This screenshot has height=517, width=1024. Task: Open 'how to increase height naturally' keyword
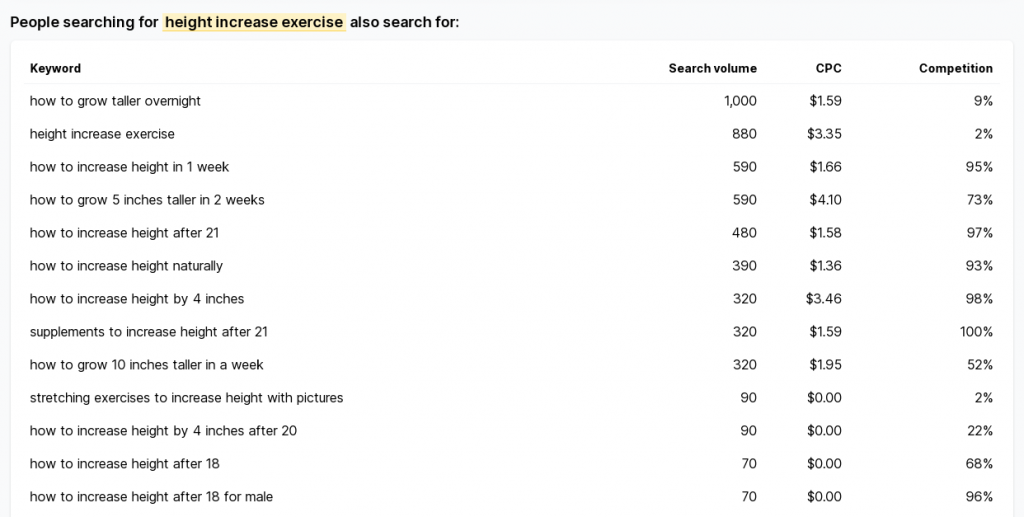[x=126, y=266]
